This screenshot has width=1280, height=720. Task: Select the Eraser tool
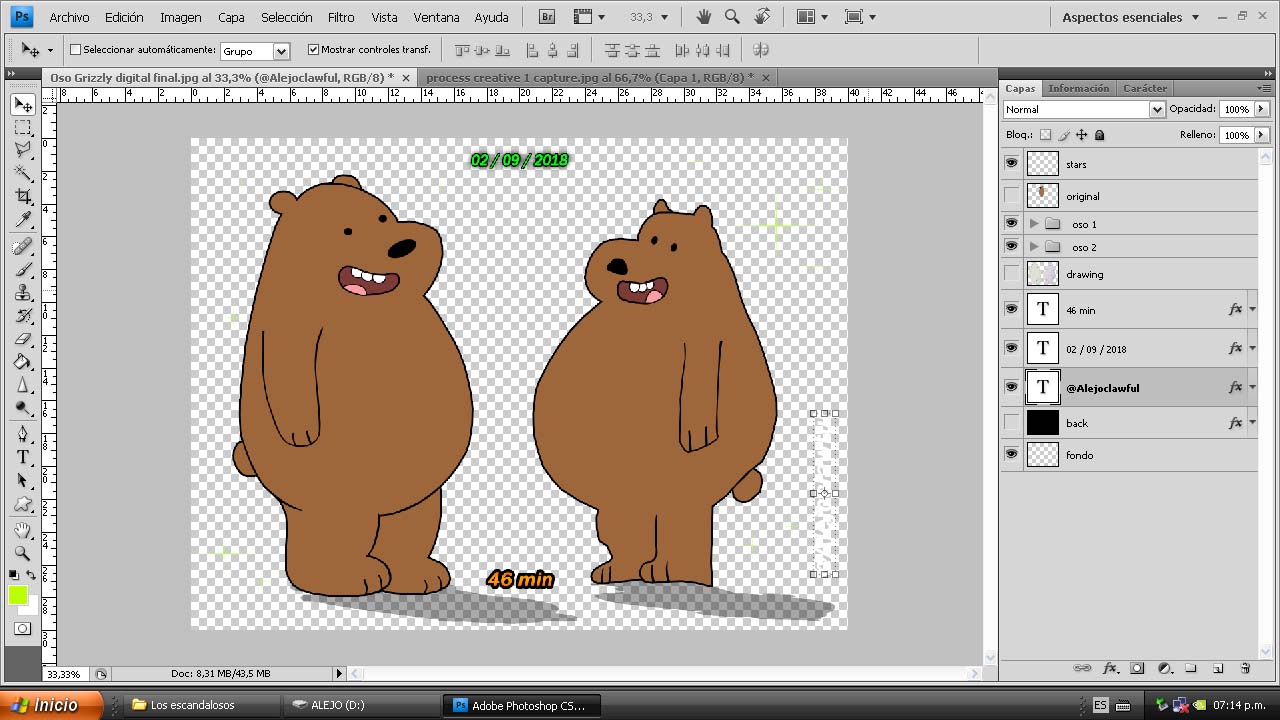[23, 339]
